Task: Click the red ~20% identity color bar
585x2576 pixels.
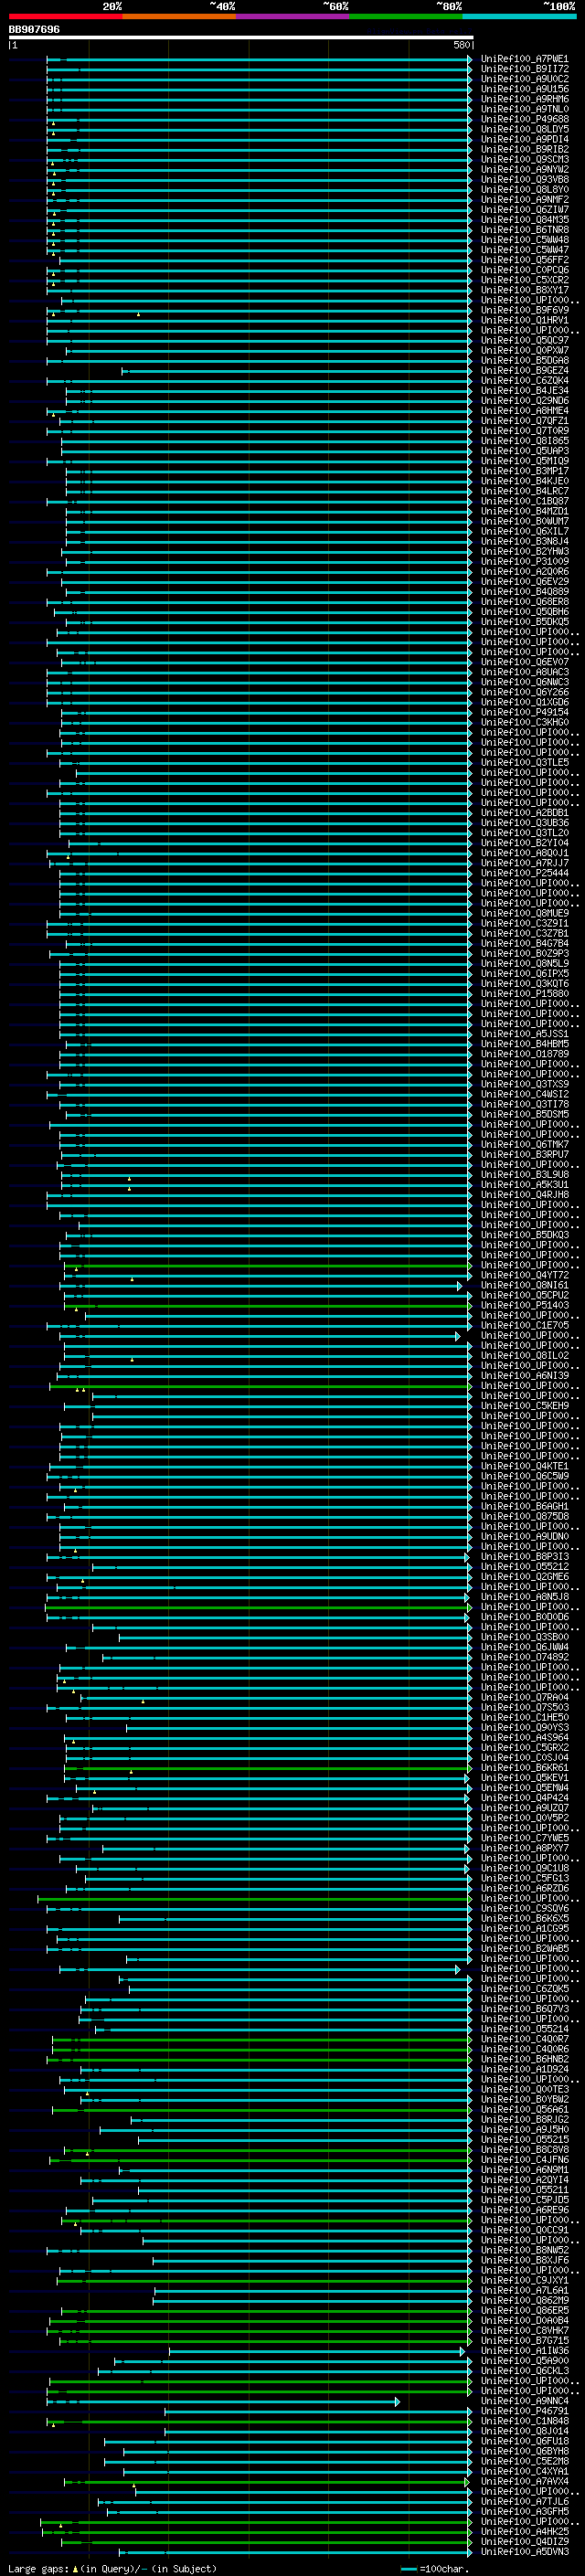Action: [x=65, y=16]
